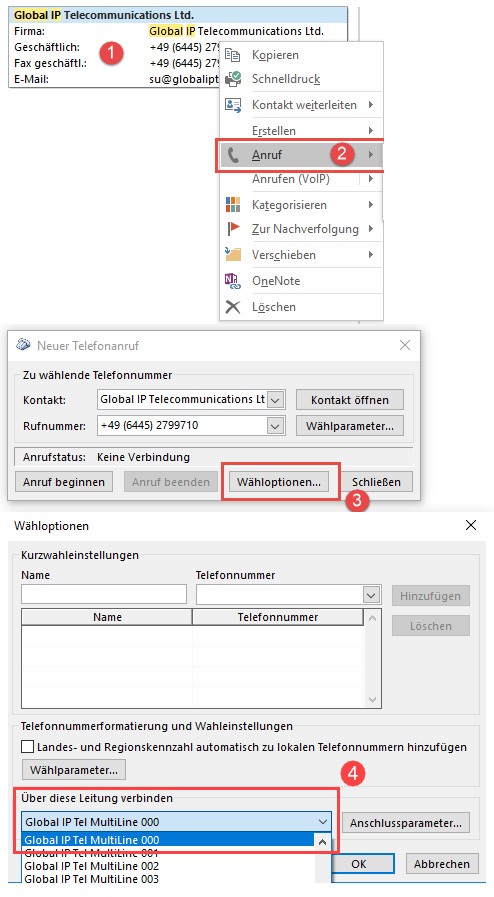Screen dimensions: 494x897
Task: Click the Anschlussparameter... button
Action: pos(406,823)
